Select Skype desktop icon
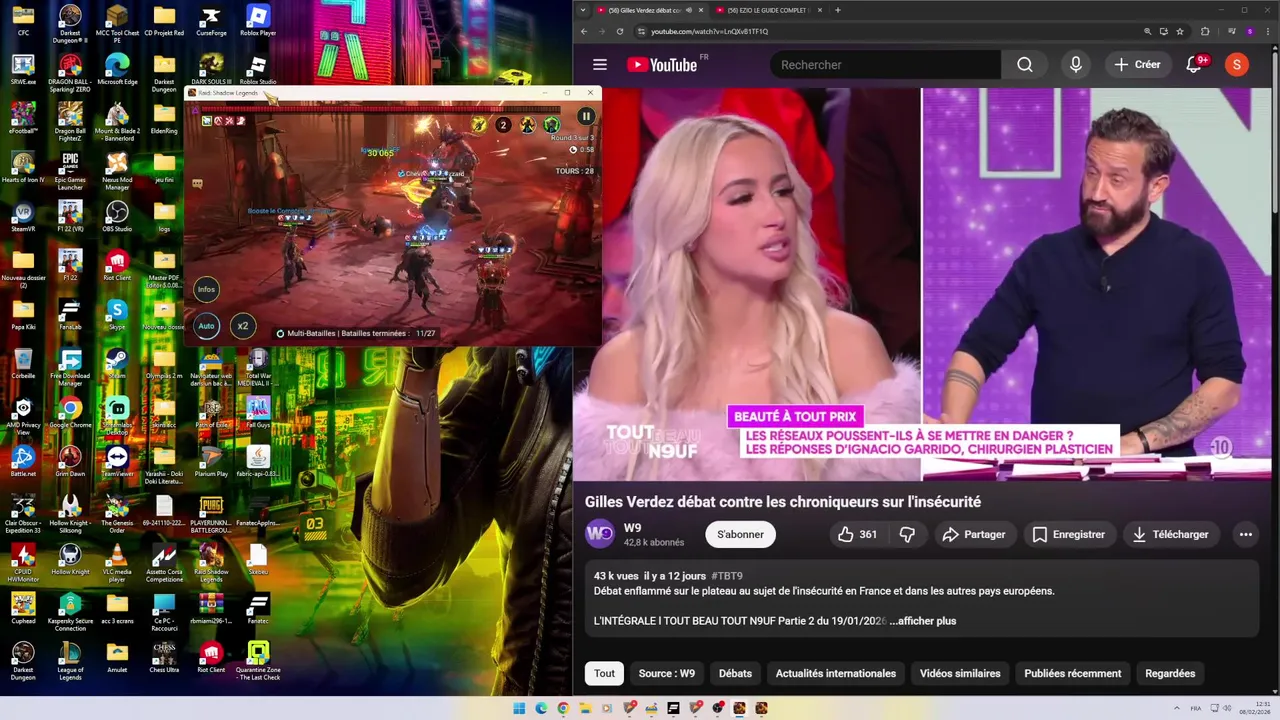This screenshot has width=1280, height=720. point(117,315)
